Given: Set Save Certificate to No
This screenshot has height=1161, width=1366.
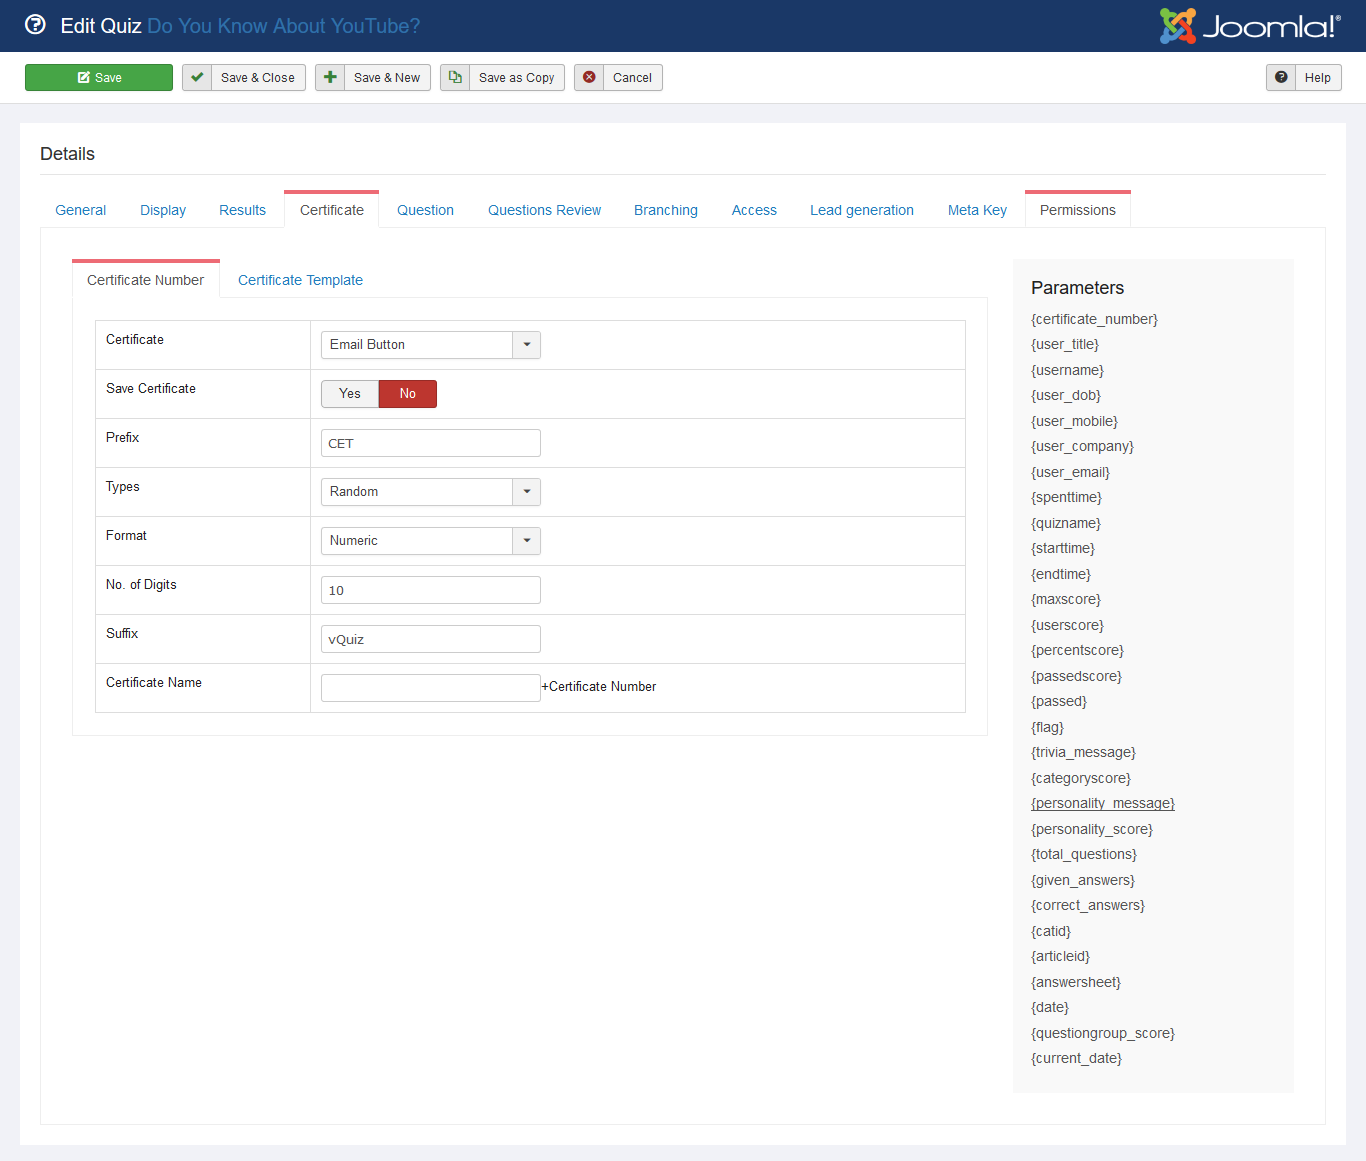Looking at the screenshot, I should click(x=408, y=394).
